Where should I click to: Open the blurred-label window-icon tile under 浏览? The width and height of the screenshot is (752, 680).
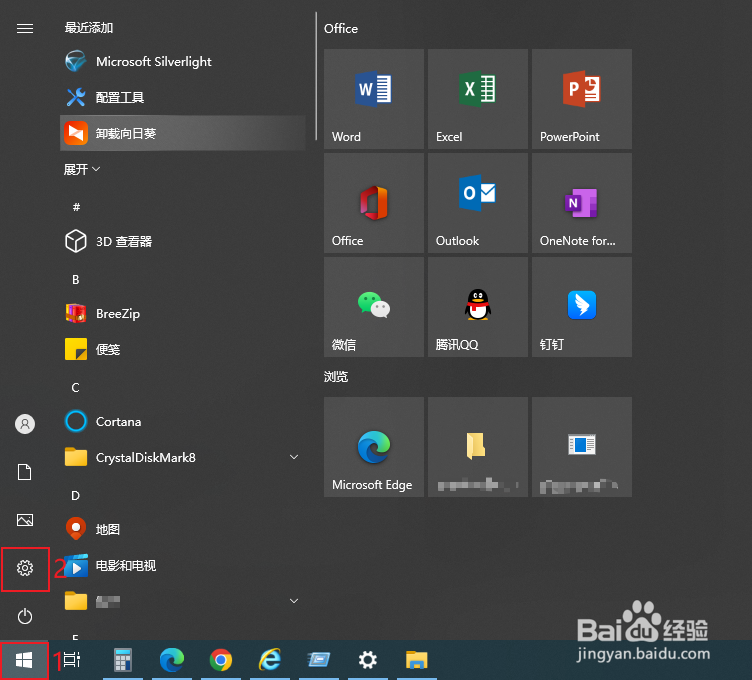point(582,447)
